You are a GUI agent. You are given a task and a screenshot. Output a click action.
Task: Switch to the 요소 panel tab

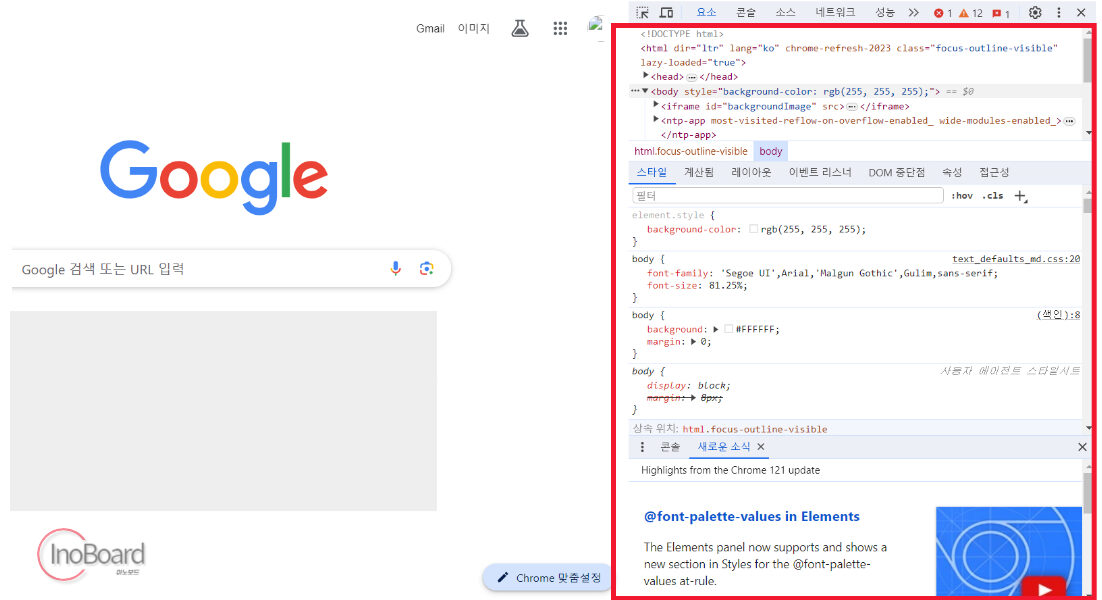coord(706,13)
